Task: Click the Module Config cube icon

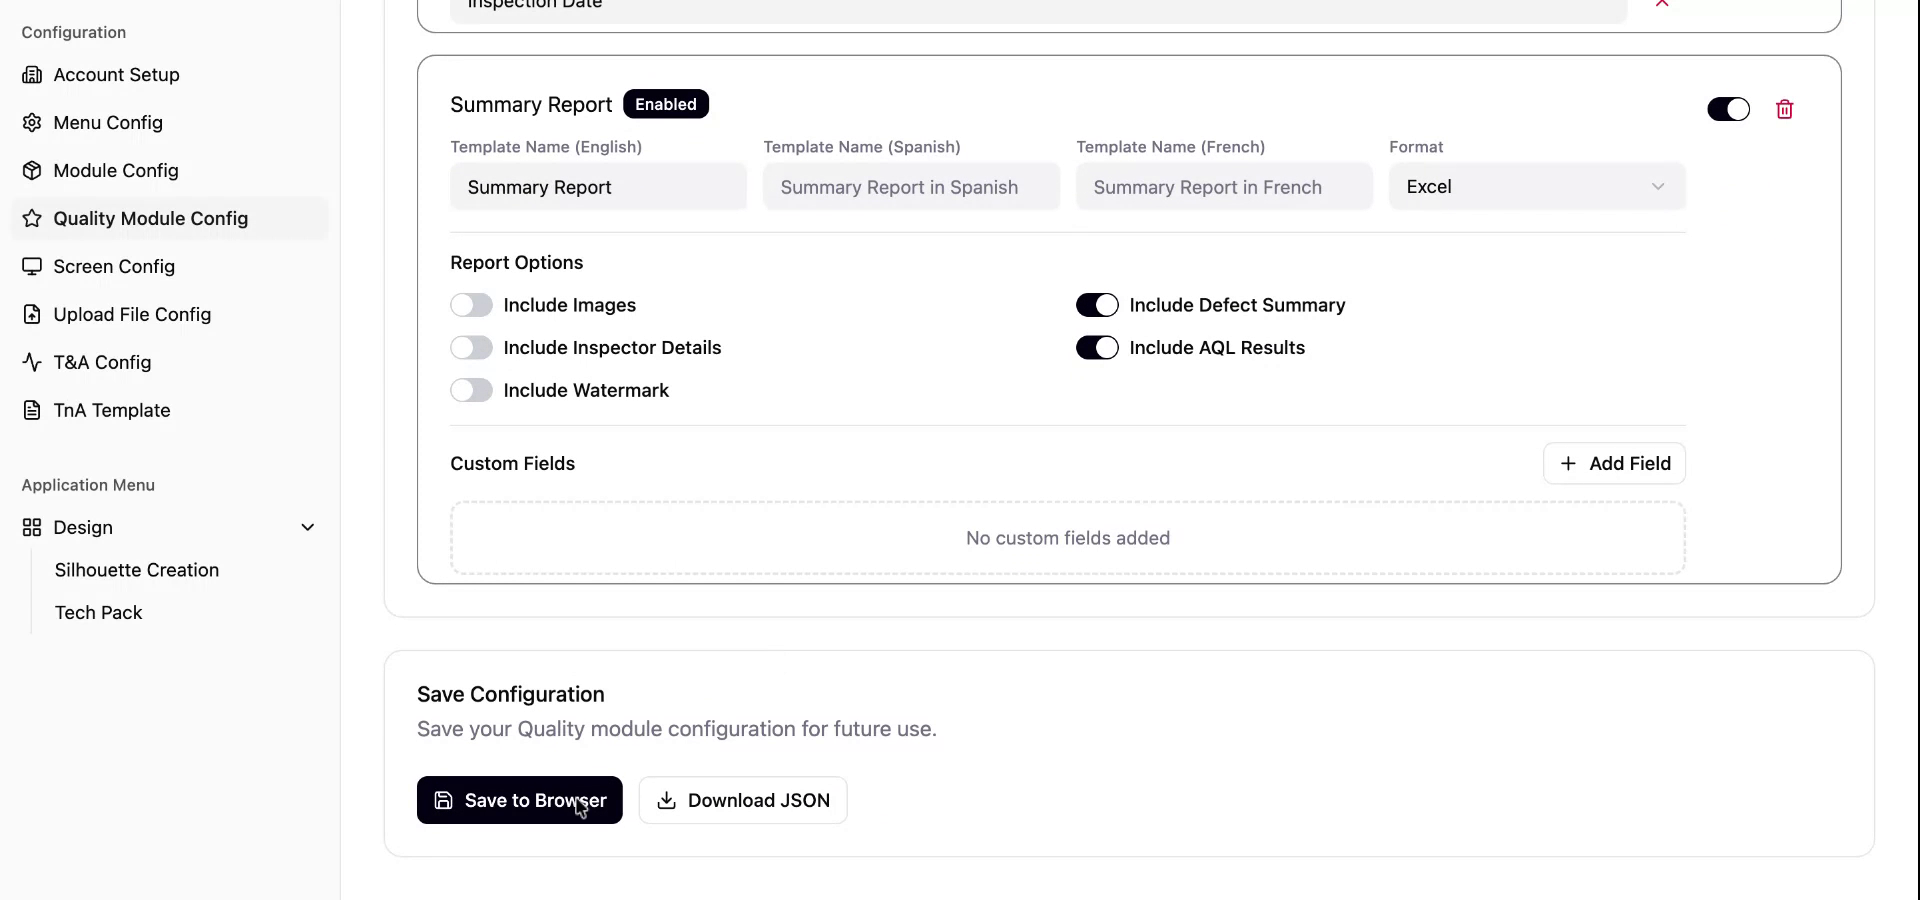Action: click(32, 171)
